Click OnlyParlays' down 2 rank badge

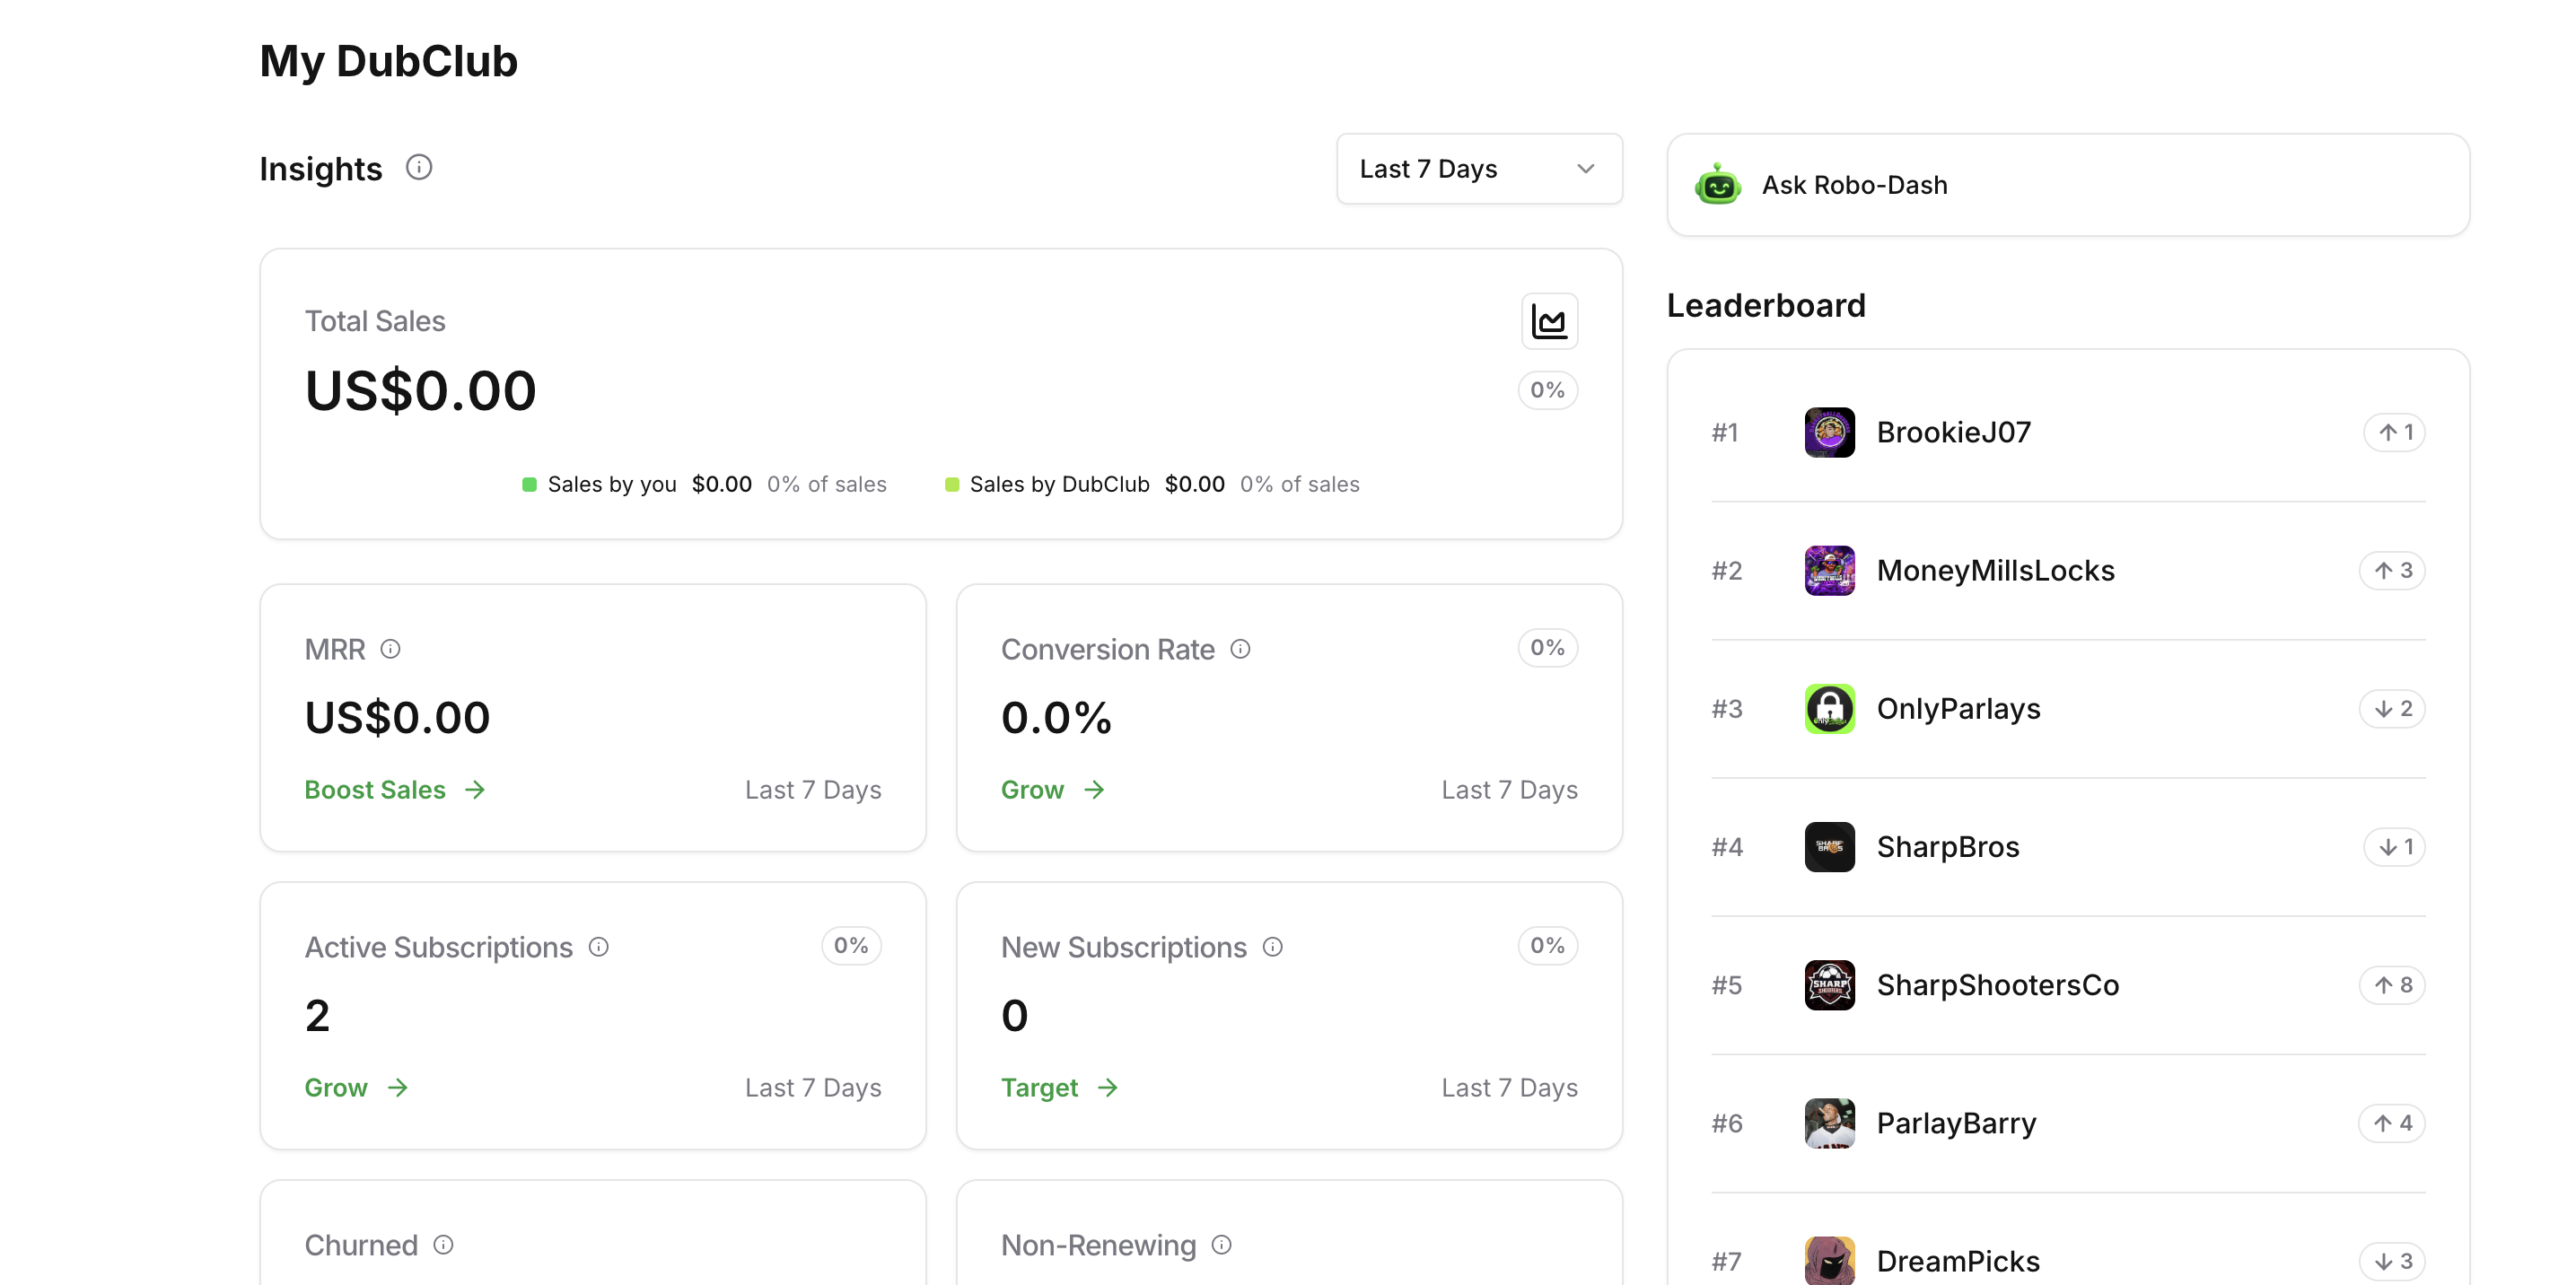coord(2392,708)
